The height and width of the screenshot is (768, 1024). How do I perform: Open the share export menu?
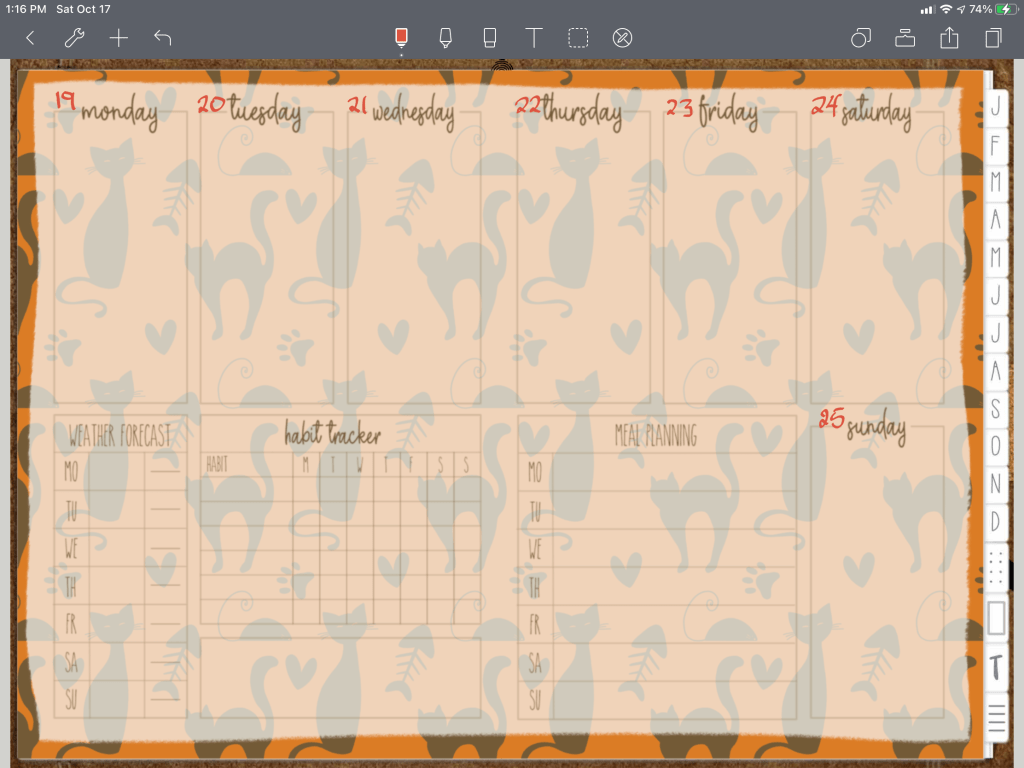[949, 38]
